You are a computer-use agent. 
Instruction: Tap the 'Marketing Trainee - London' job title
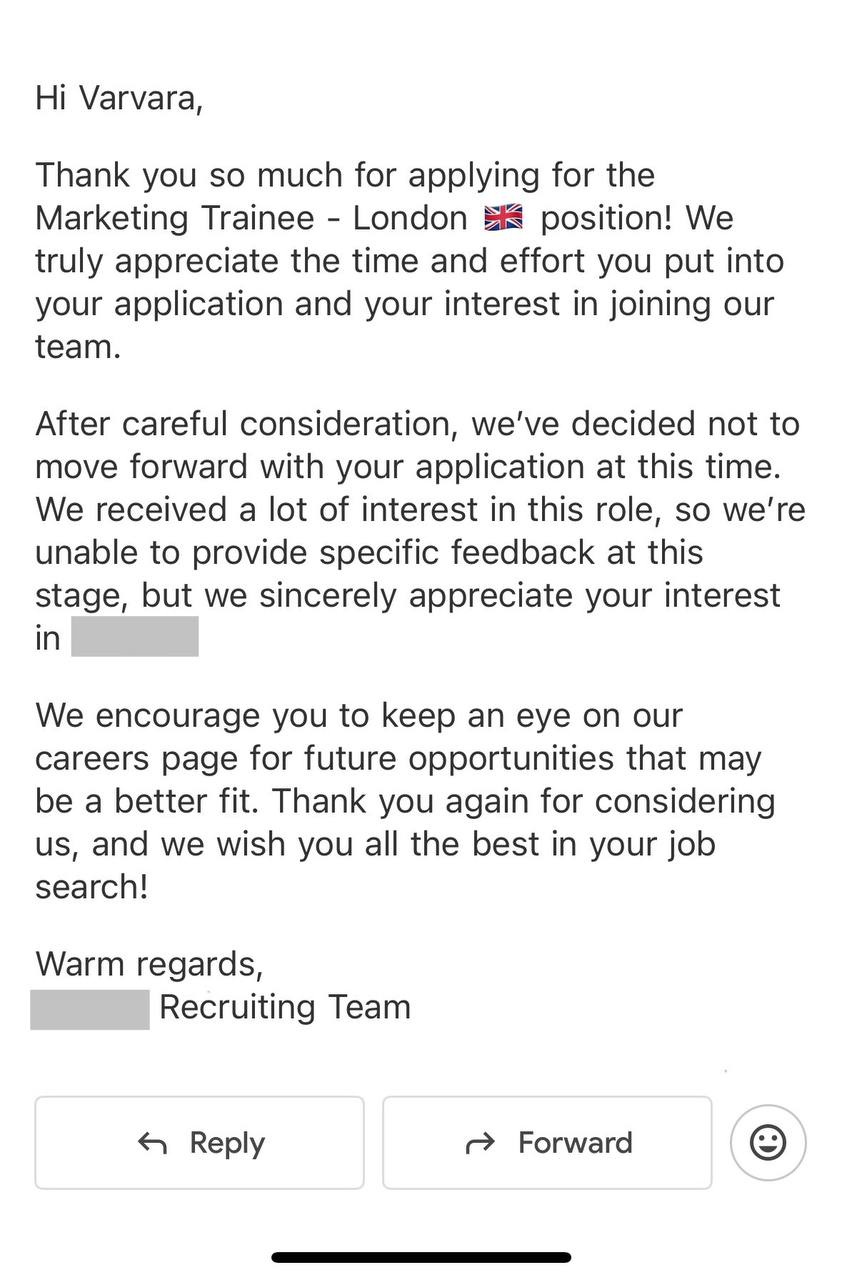tap(251, 218)
